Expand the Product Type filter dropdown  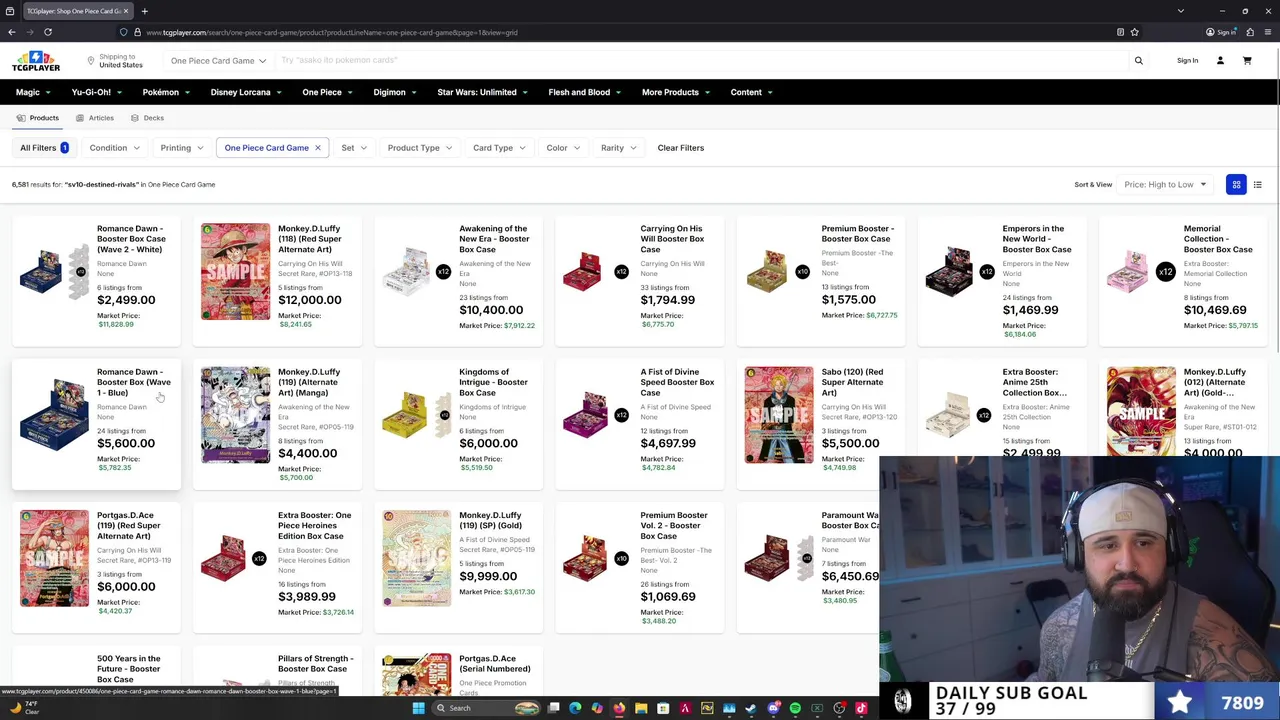coord(420,148)
